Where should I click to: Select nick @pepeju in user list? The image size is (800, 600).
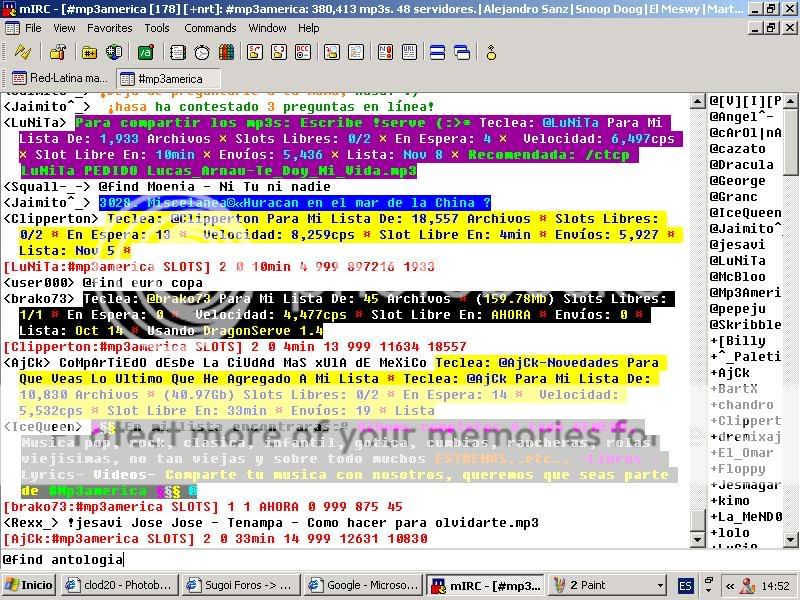click(738, 309)
